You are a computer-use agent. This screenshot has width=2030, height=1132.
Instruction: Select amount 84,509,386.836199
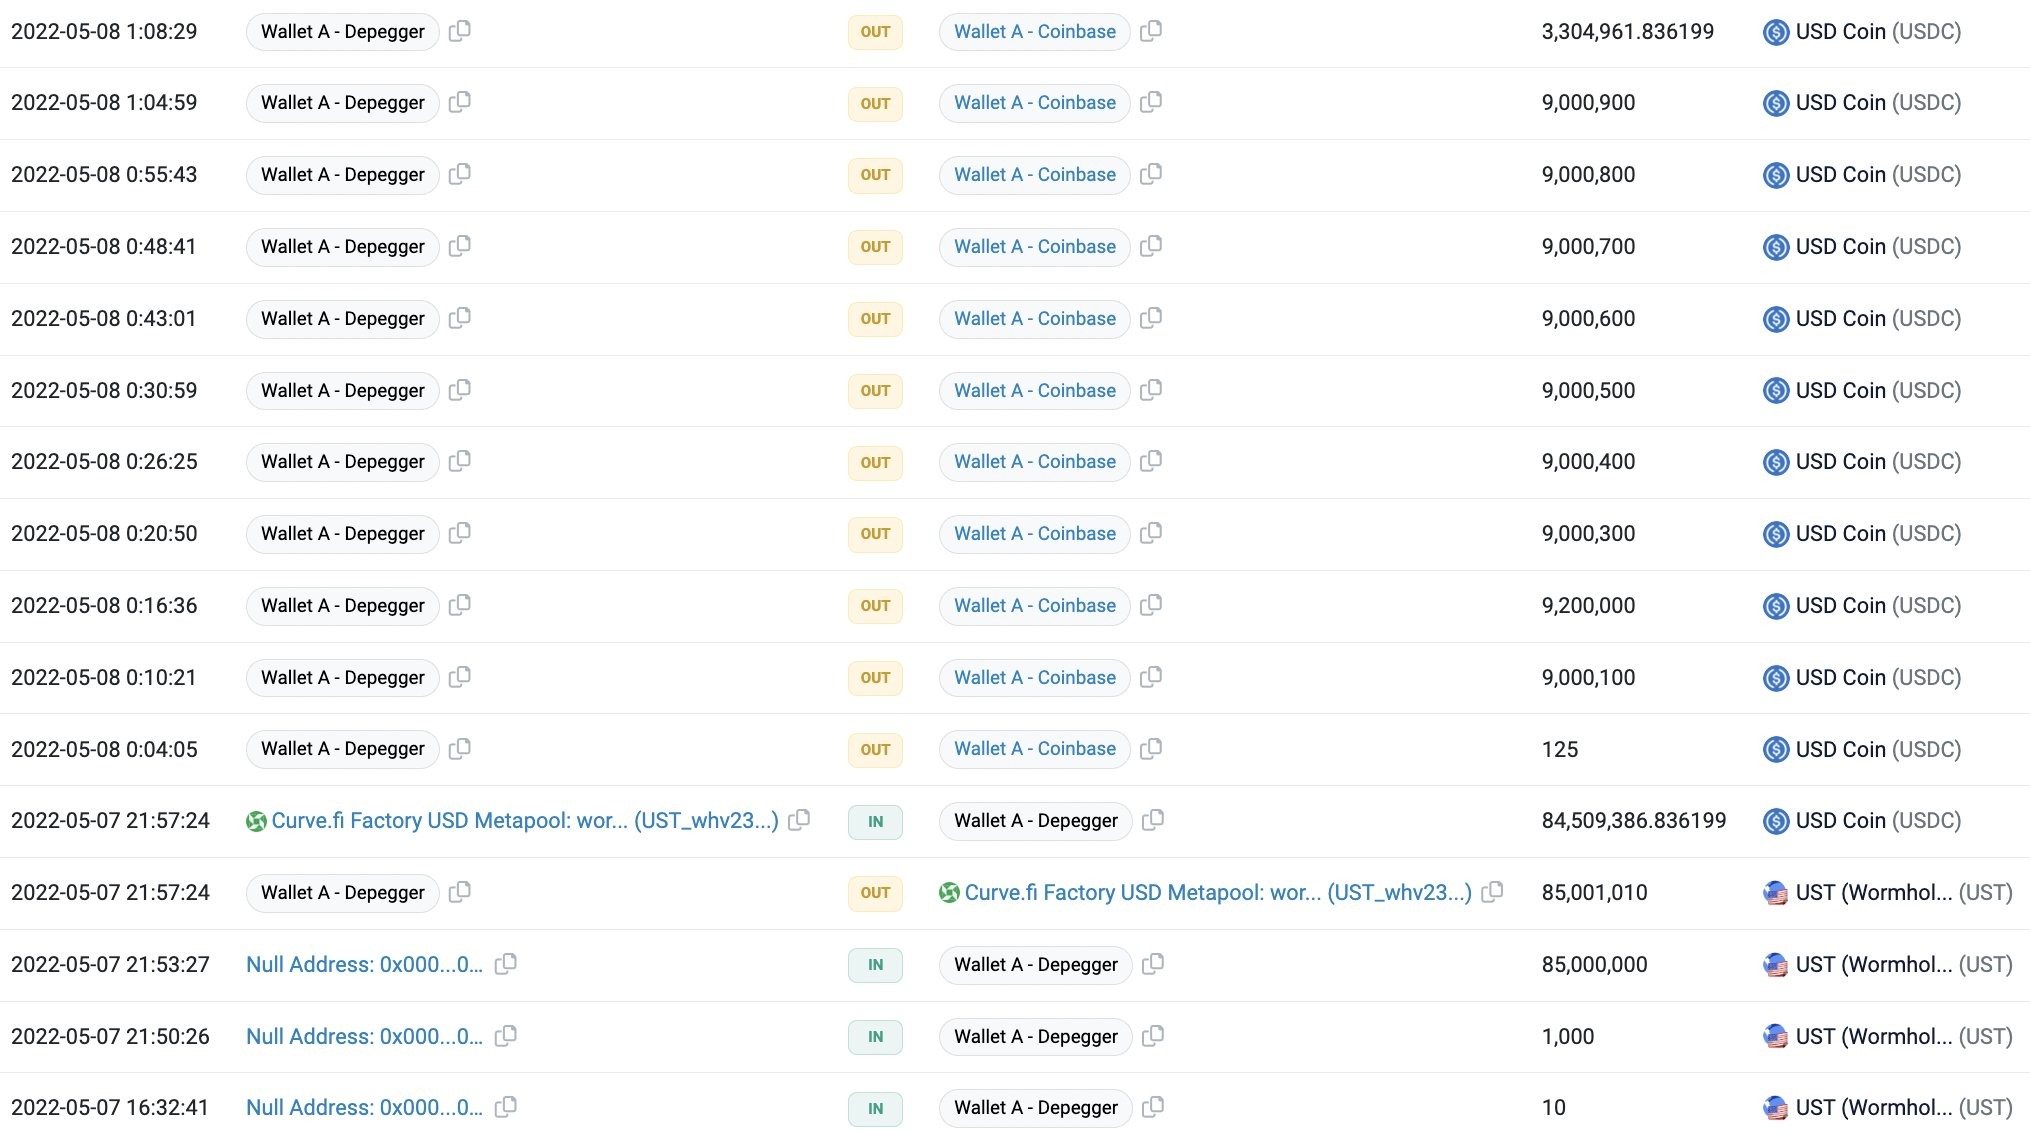point(1633,820)
